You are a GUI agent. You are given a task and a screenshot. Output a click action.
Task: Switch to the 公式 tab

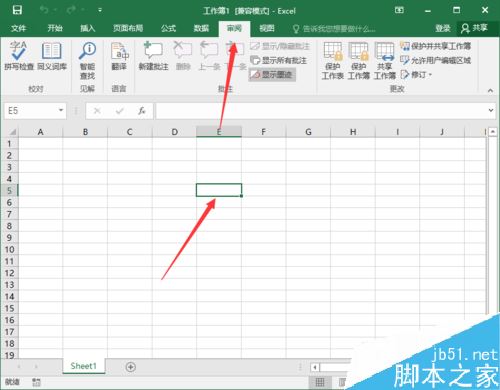(x=168, y=28)
